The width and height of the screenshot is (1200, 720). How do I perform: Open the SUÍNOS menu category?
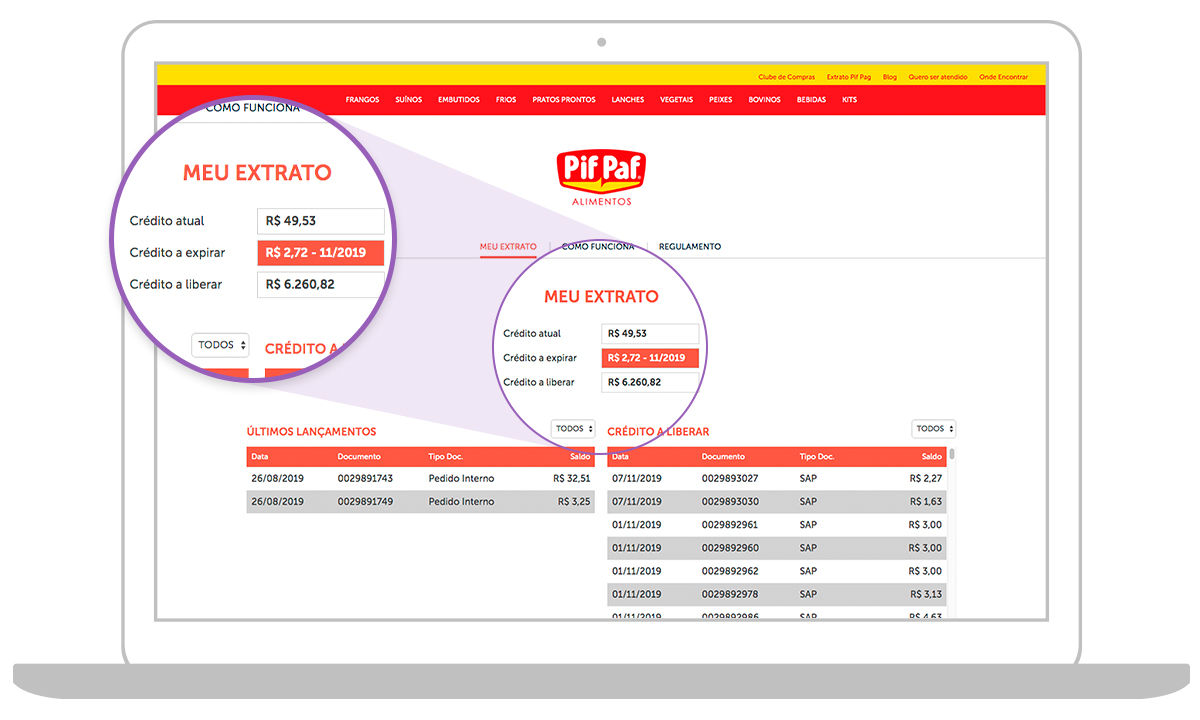pyautogui.click(x=409, y=100)
